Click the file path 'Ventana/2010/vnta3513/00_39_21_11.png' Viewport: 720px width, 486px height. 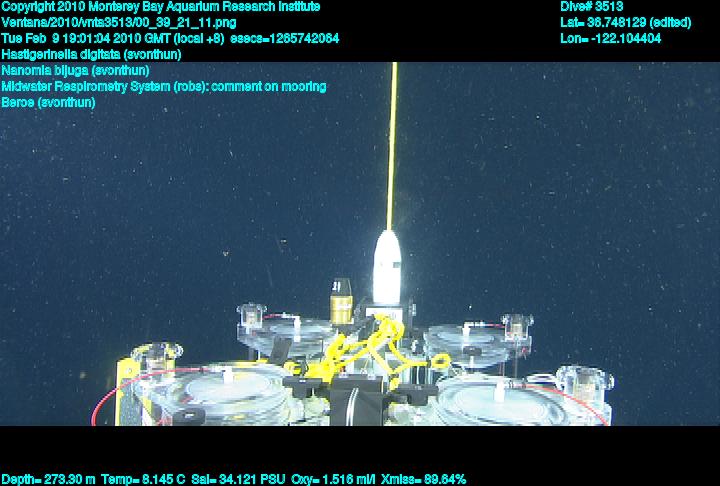click(119, 23)
